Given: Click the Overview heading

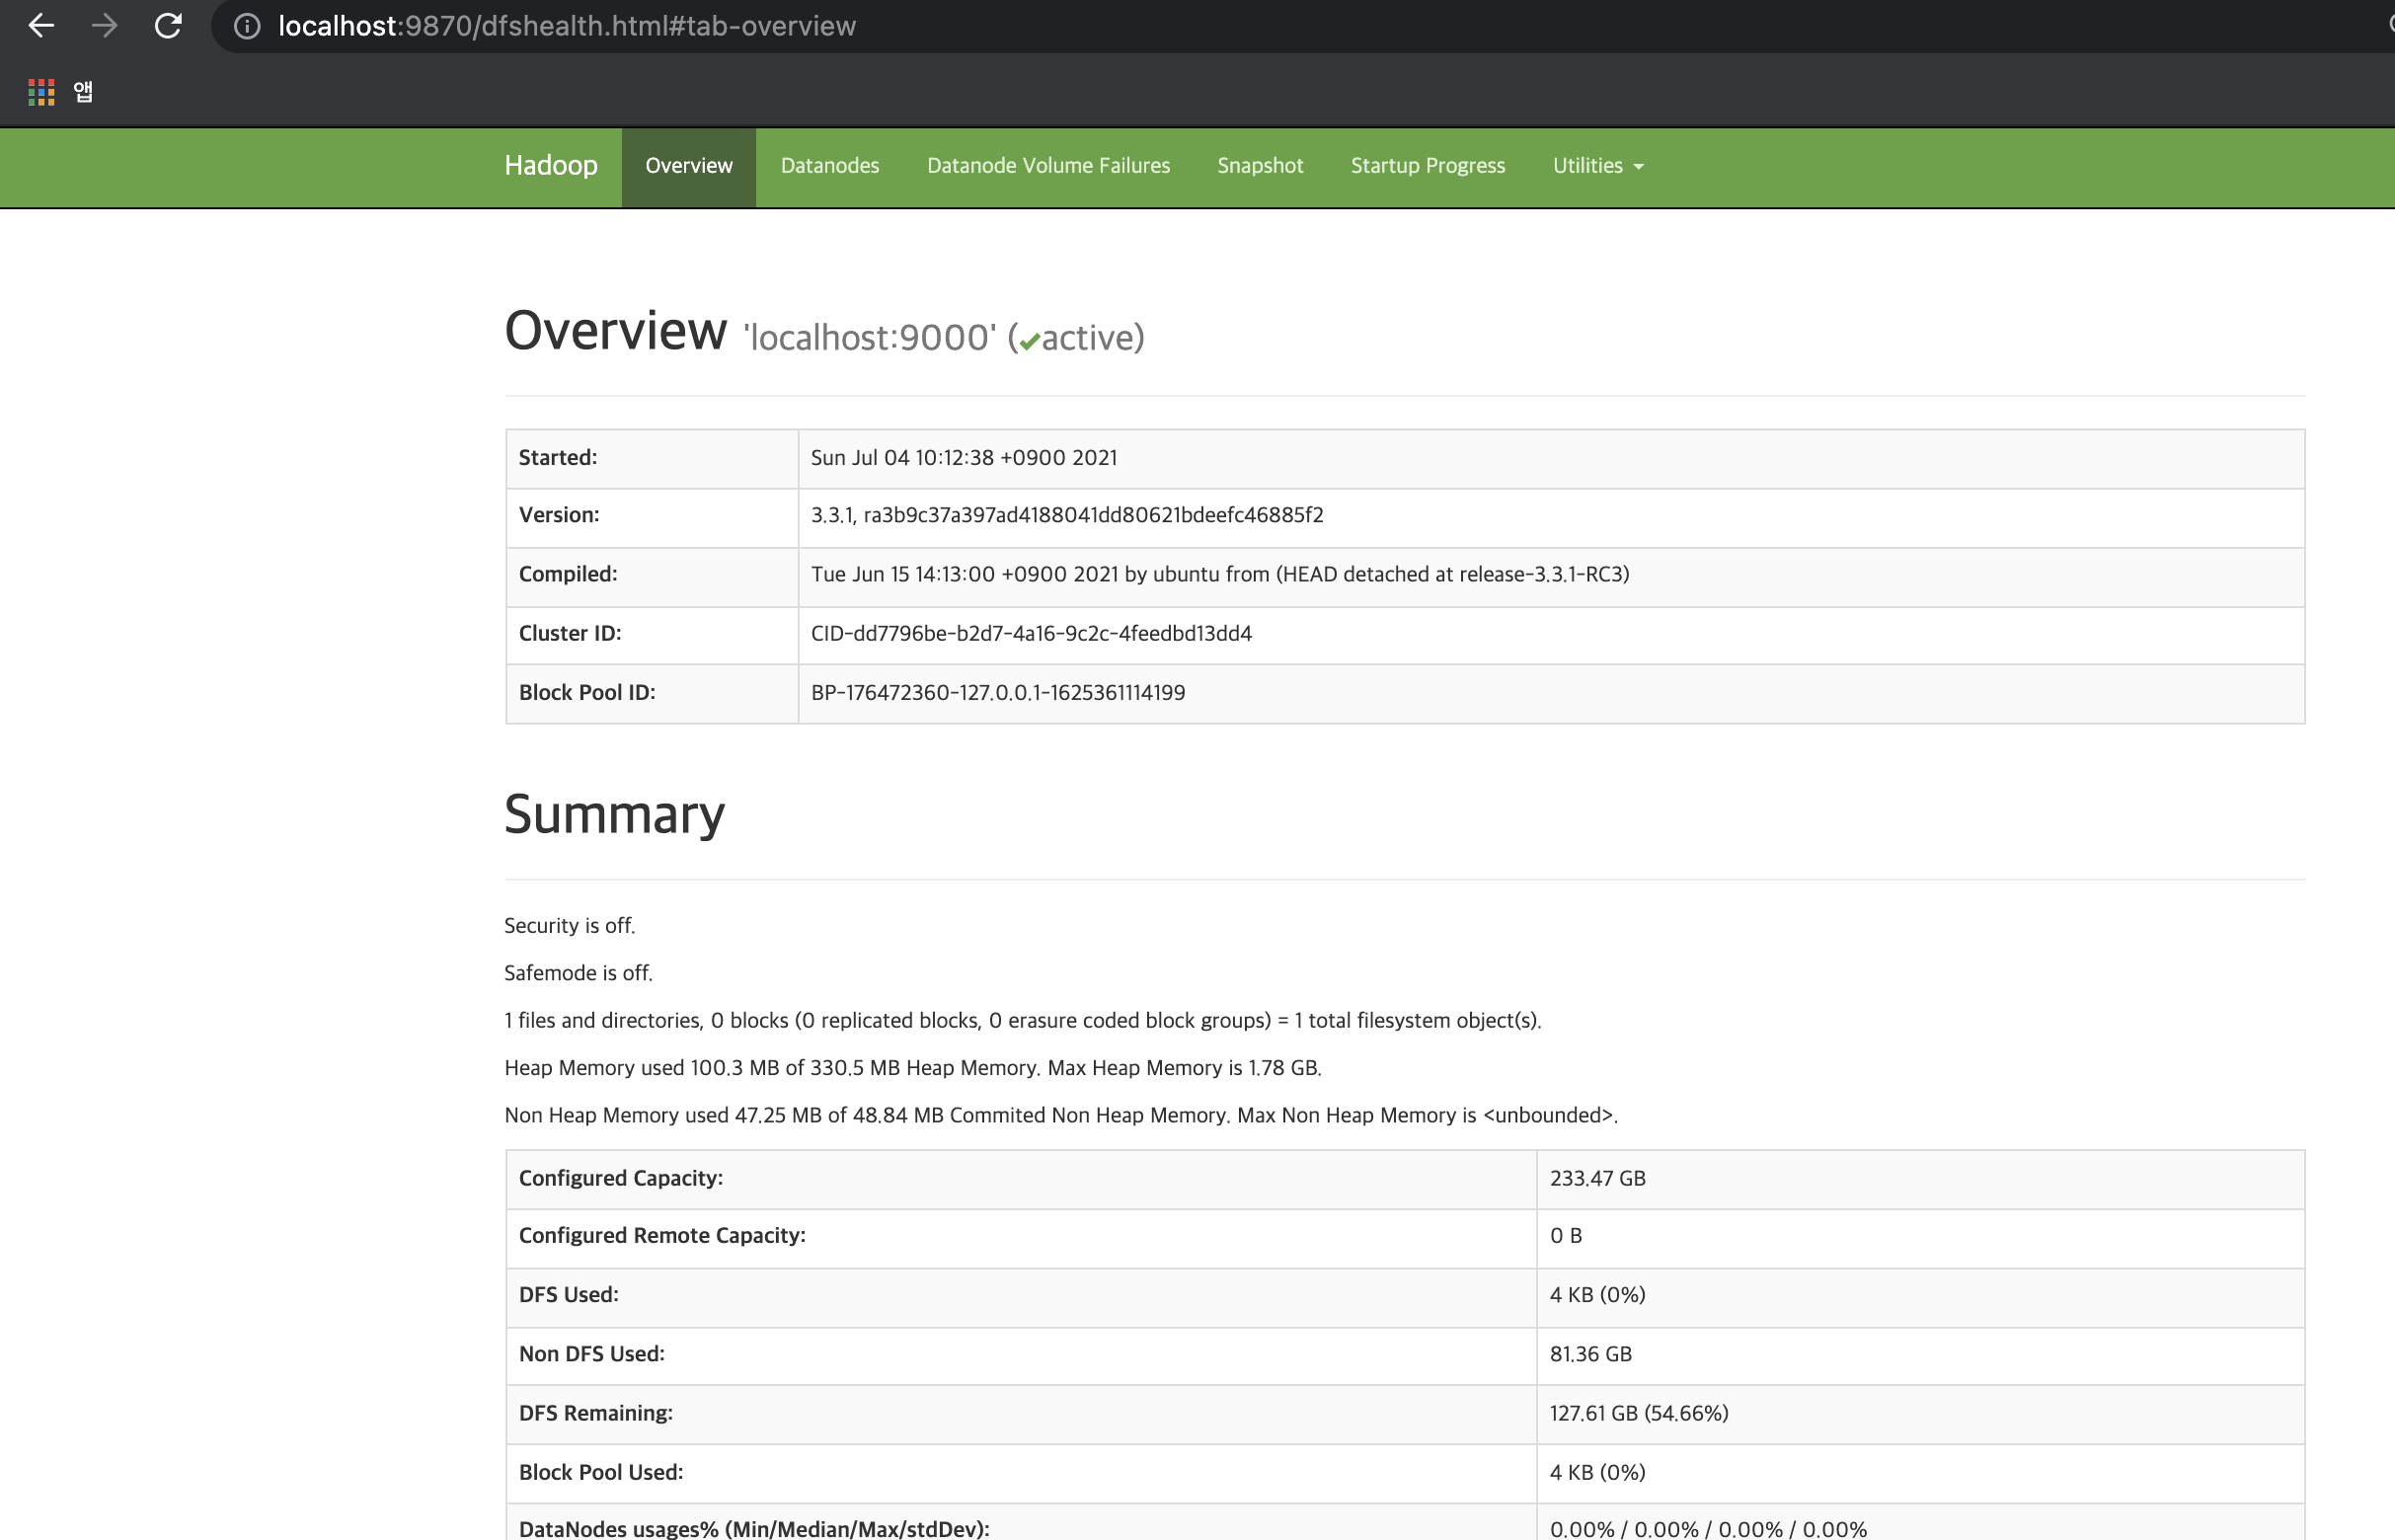Looking at the screenshot, I should point(615,331).
